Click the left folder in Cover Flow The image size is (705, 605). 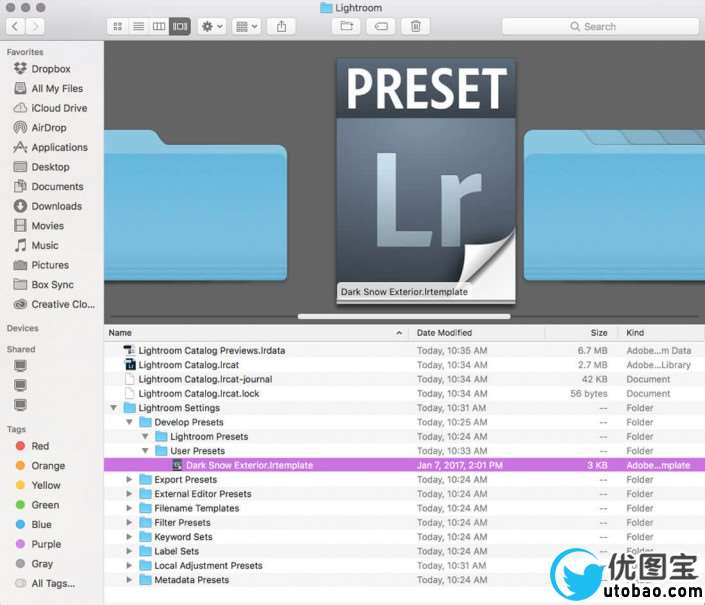[x=196, y=205]
